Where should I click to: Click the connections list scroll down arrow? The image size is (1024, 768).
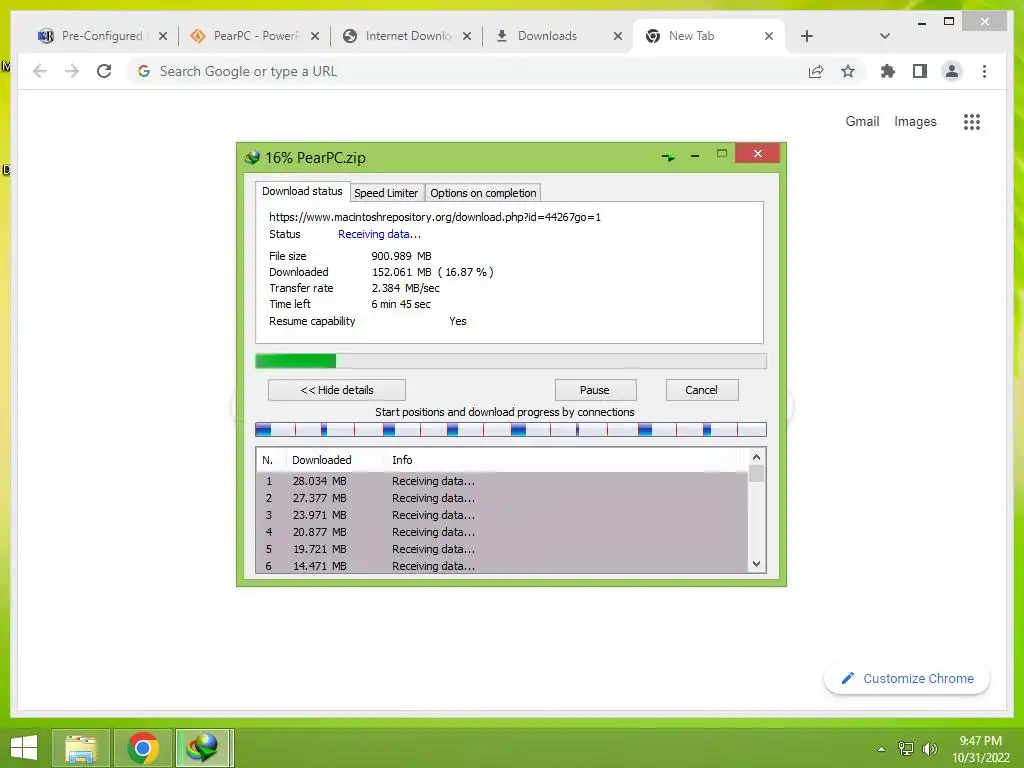pyautogui.click(x=756, y=564)
